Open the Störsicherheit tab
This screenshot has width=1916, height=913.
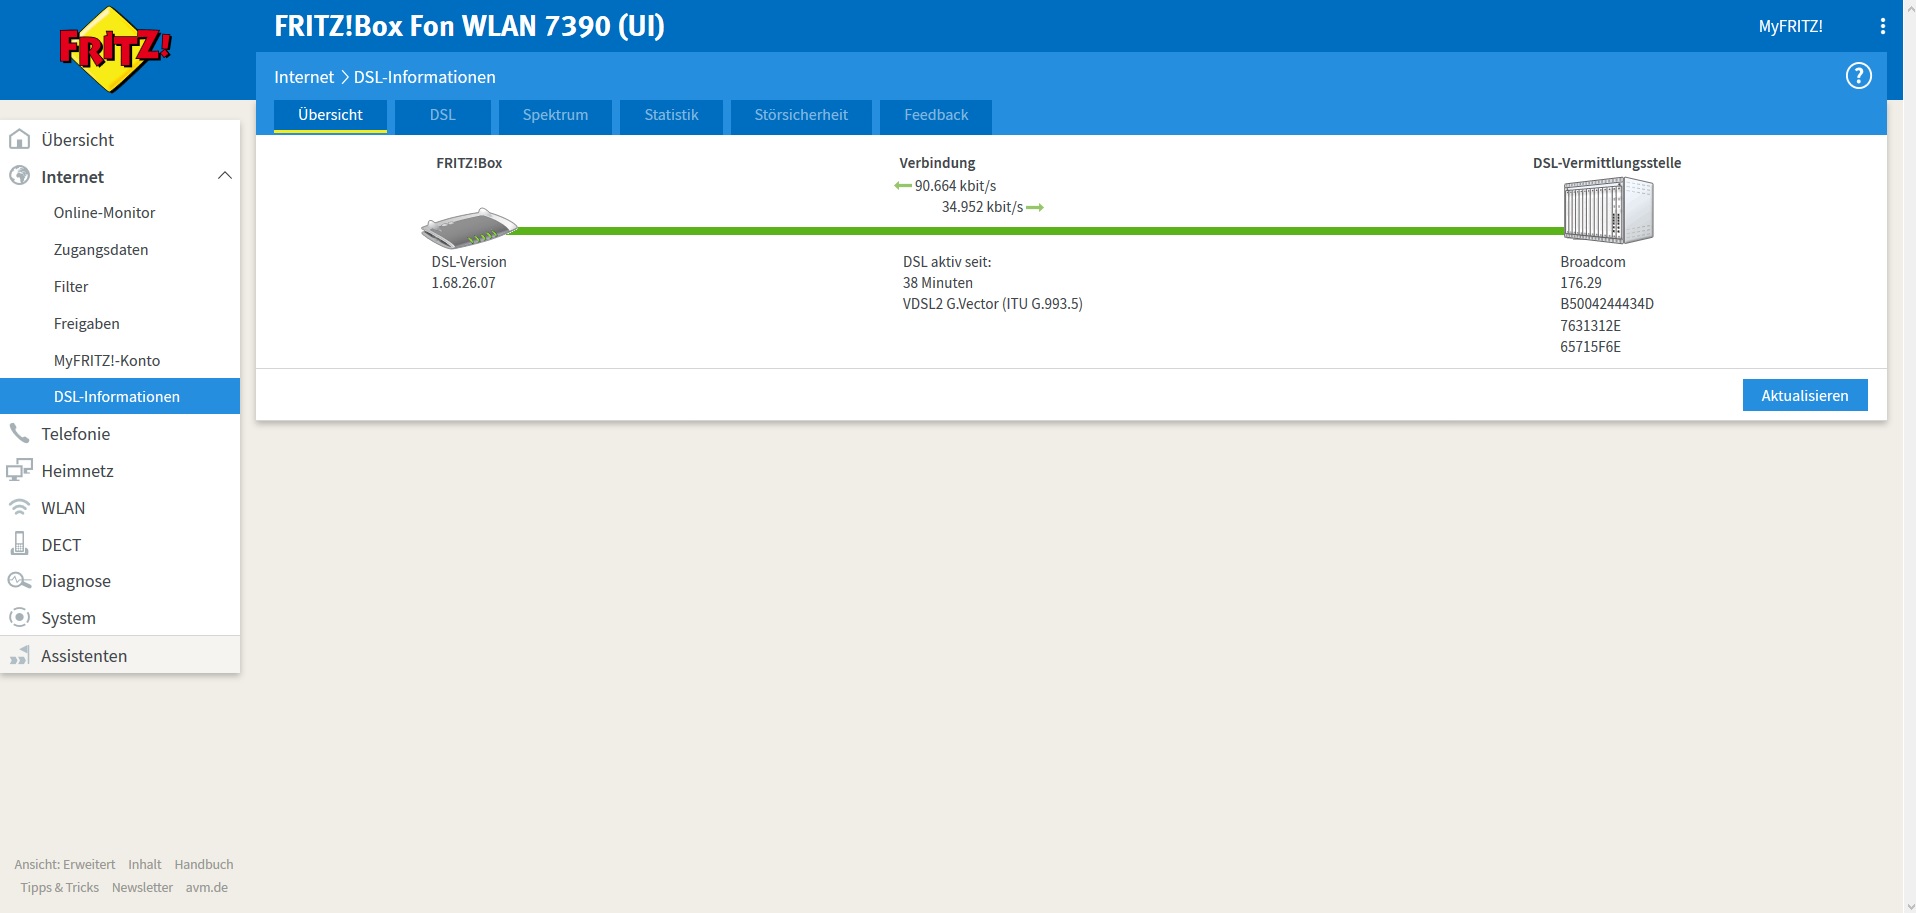[x=800, y=115]
